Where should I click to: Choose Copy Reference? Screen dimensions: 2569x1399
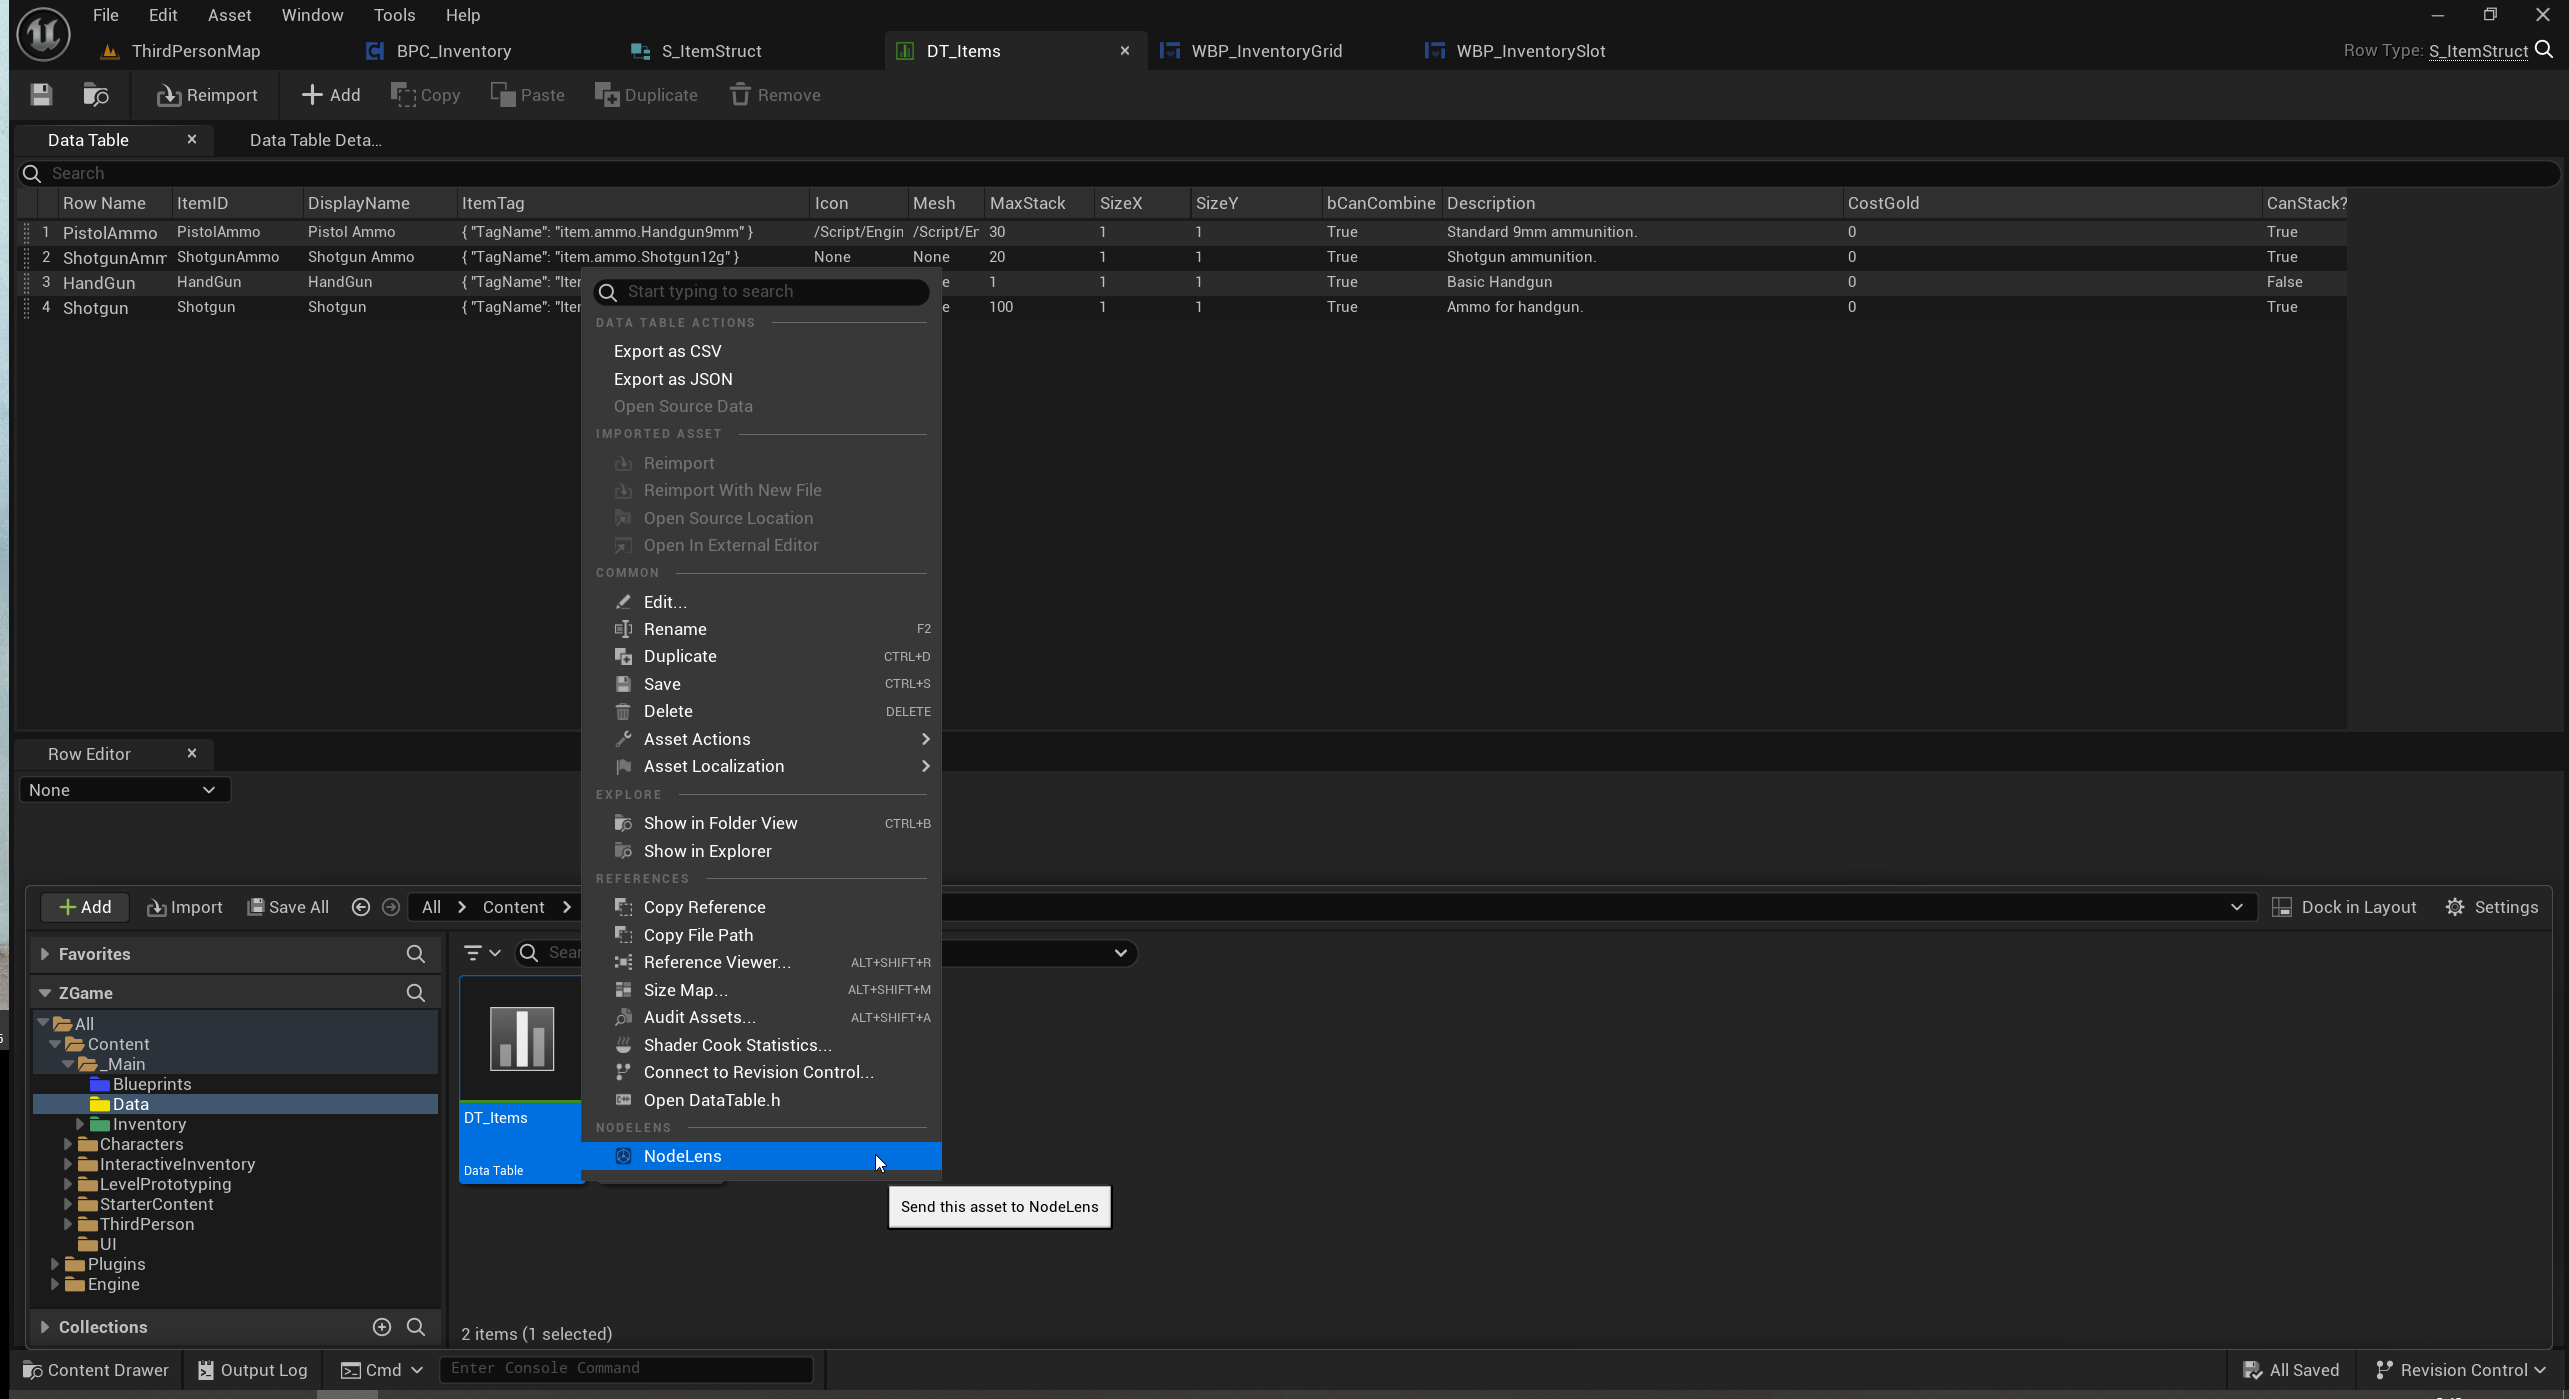762,907
